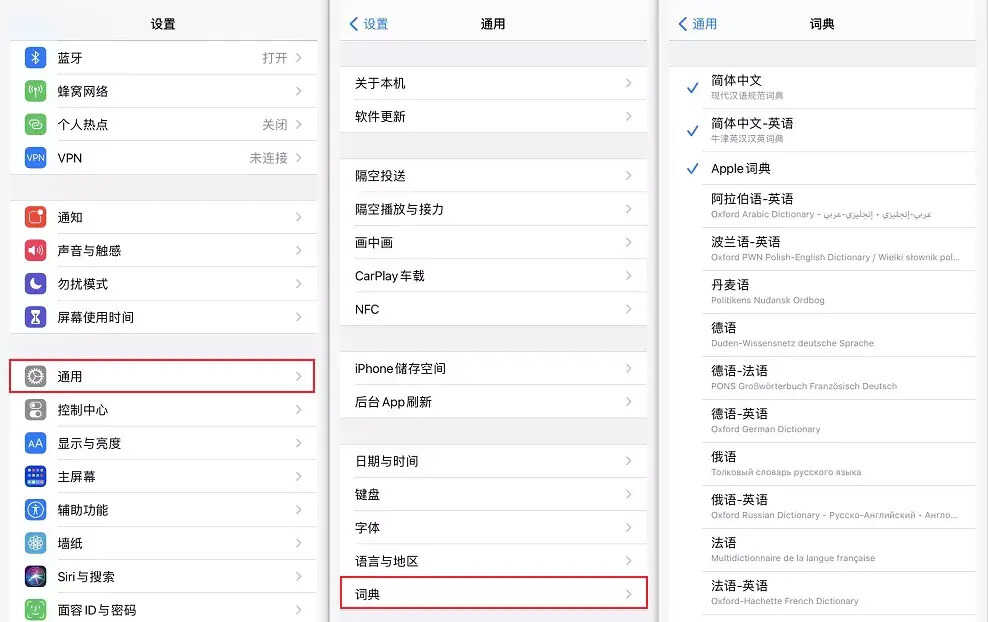
Task: Open 关于本机 via its chevron
Action: pyautogui.click(x=628, y=83)
